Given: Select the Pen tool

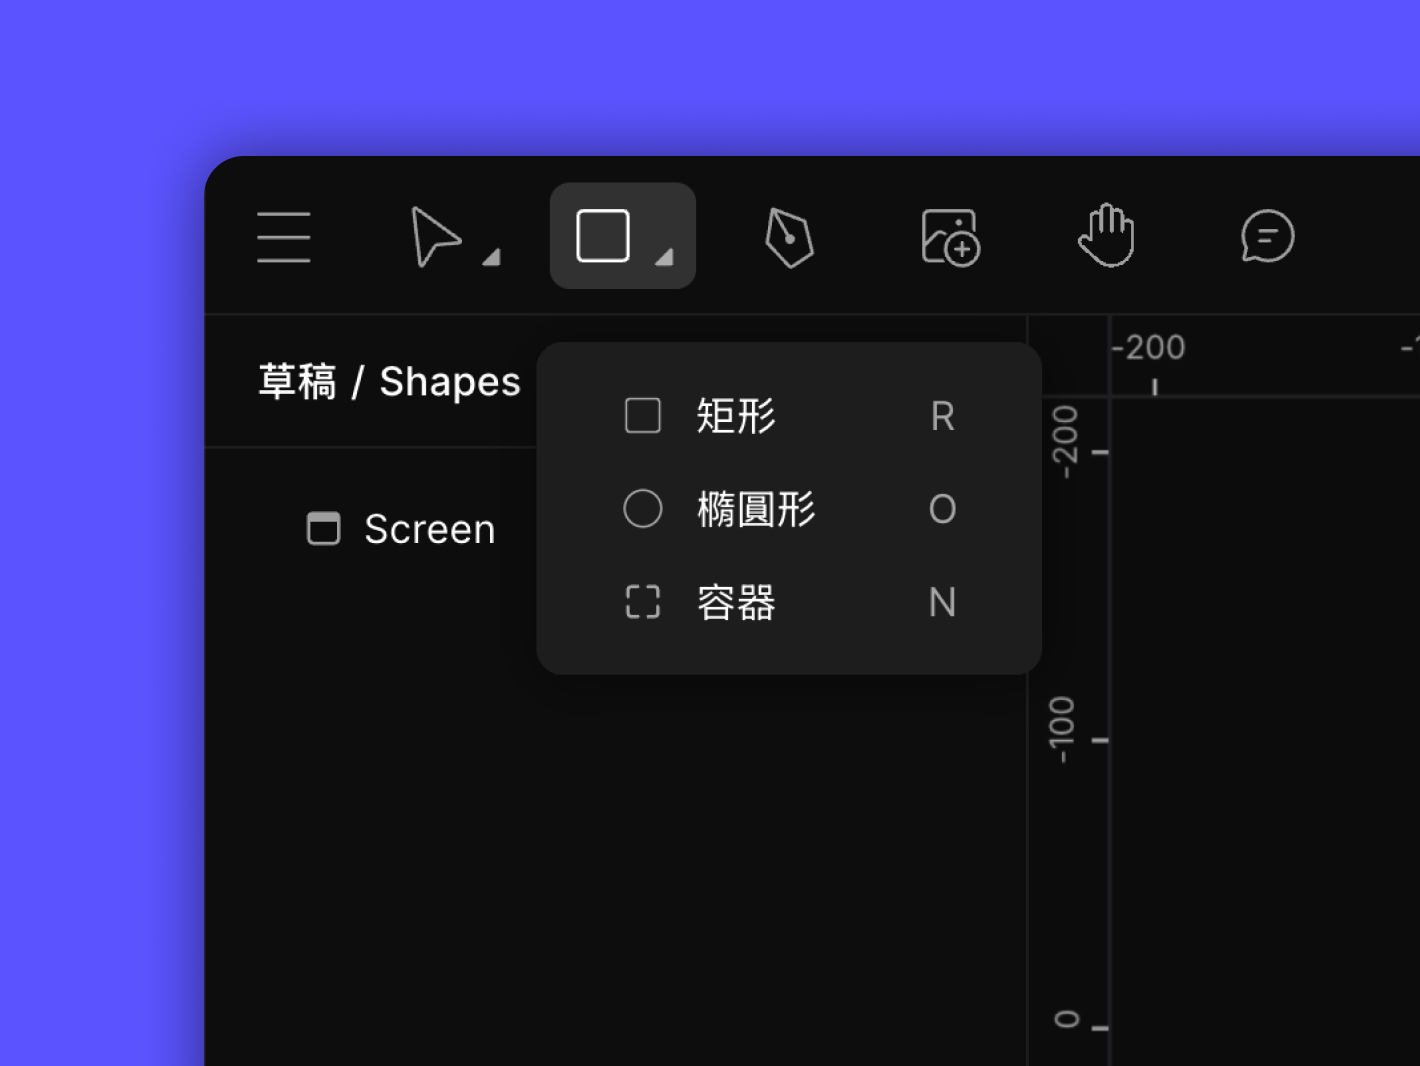Looking at the screenshot, I should [789, 237].
